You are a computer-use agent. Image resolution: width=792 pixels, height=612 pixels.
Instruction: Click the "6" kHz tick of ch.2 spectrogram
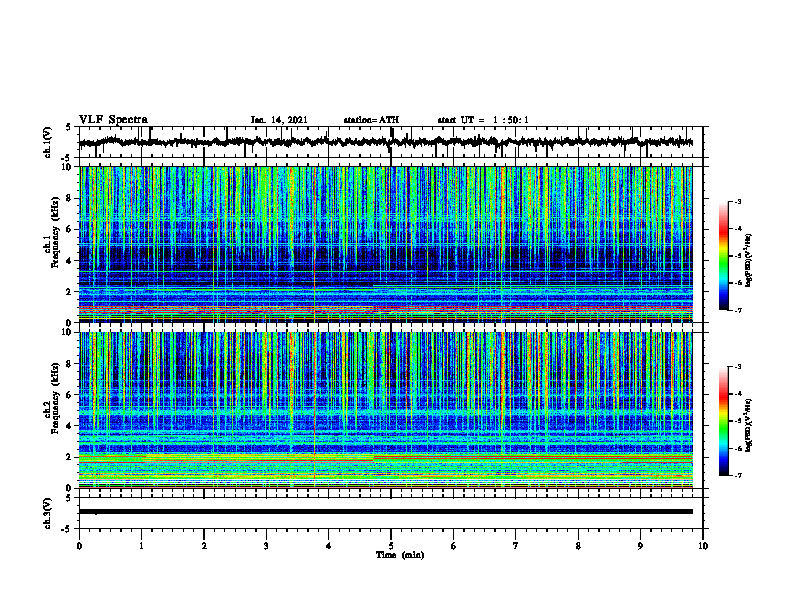point(69,395)
